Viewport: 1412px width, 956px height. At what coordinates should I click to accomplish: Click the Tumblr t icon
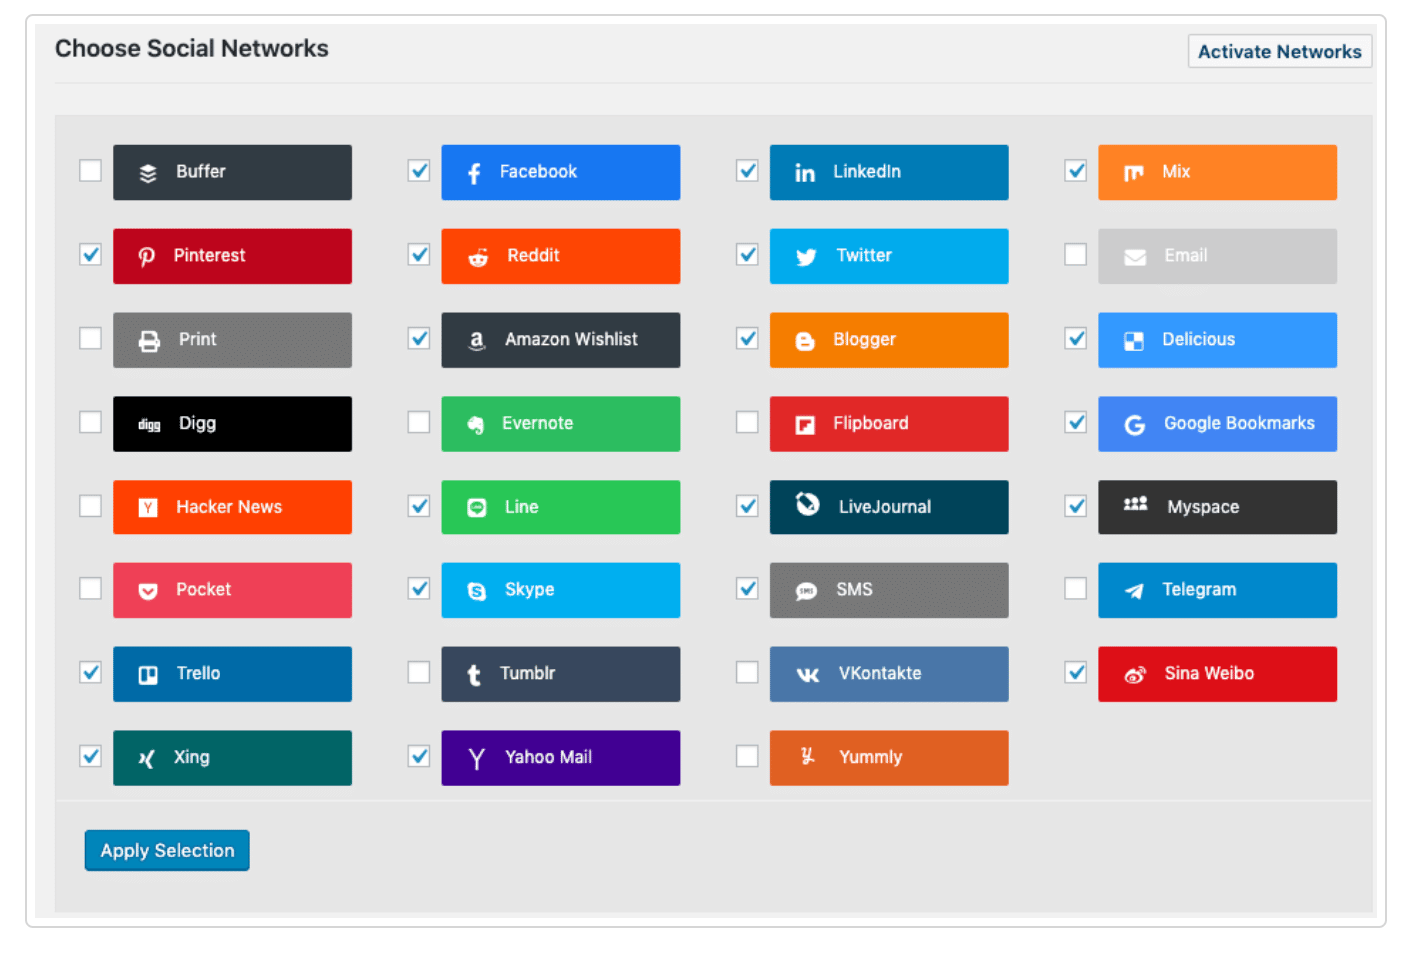click(474, 675)
